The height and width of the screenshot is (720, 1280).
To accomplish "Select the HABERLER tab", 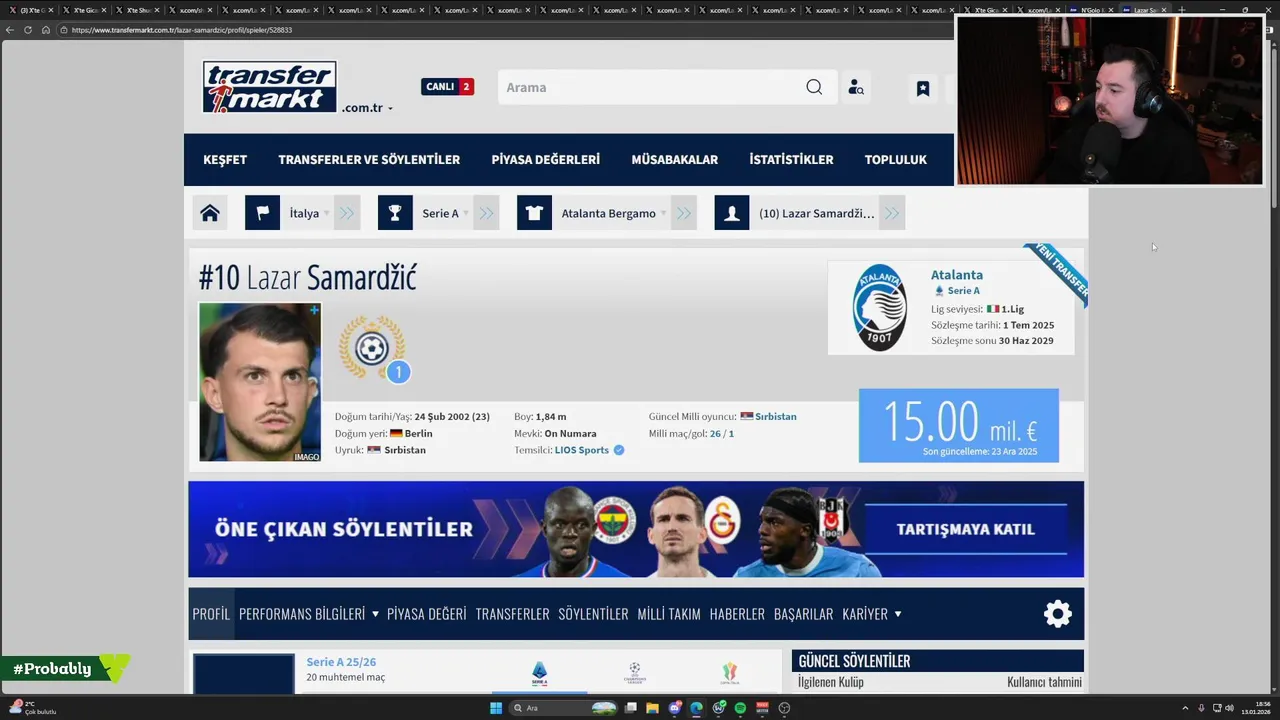I will [737, 614].
